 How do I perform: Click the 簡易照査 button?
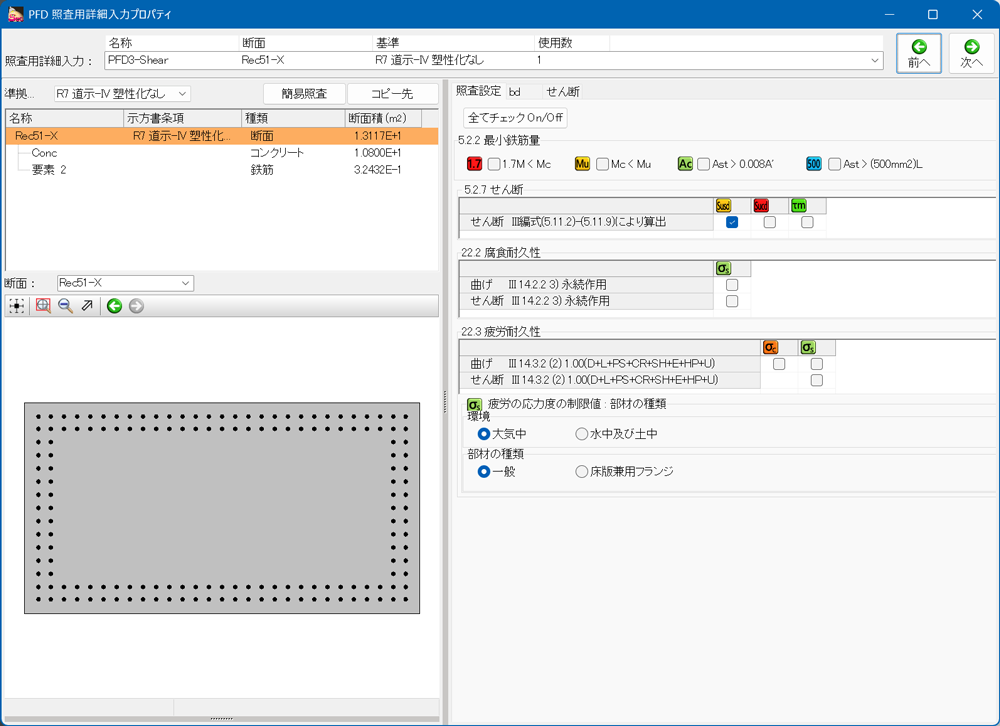pyautogui.click(x=304, y=94)
